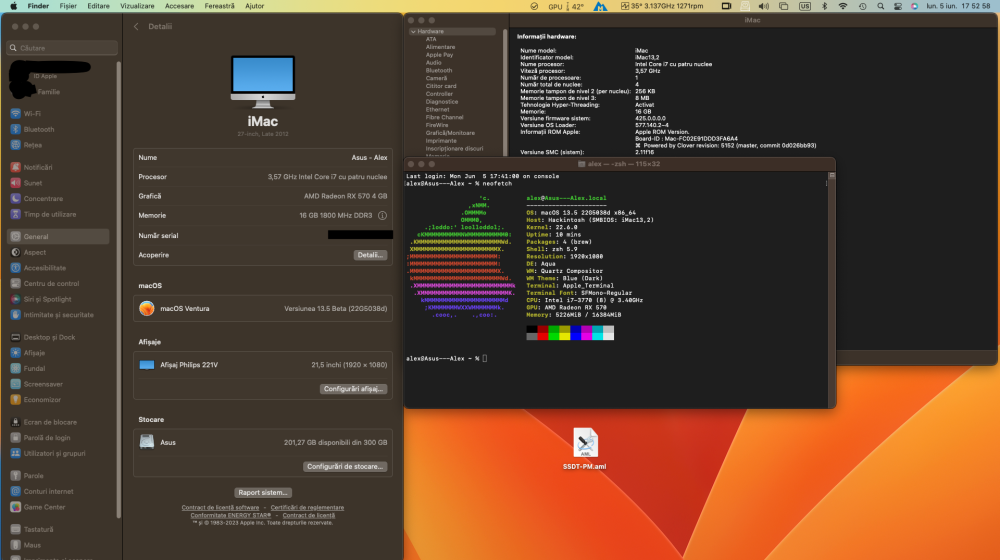Screen dimensions: 1000x560
Task: Open Control Center in menu bar
Action: (x=897, y=6)
